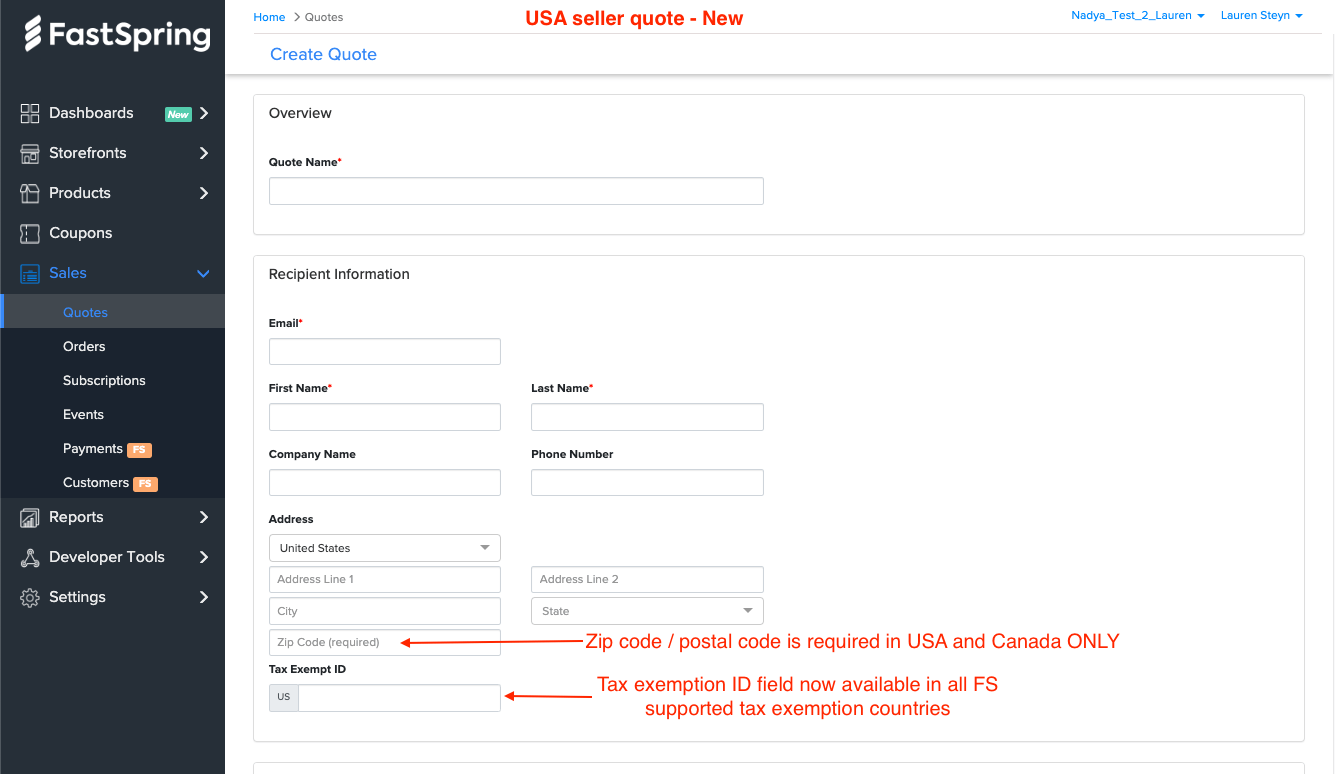
Task: Open the Subscriptions menu item
Action: point(104,380)
